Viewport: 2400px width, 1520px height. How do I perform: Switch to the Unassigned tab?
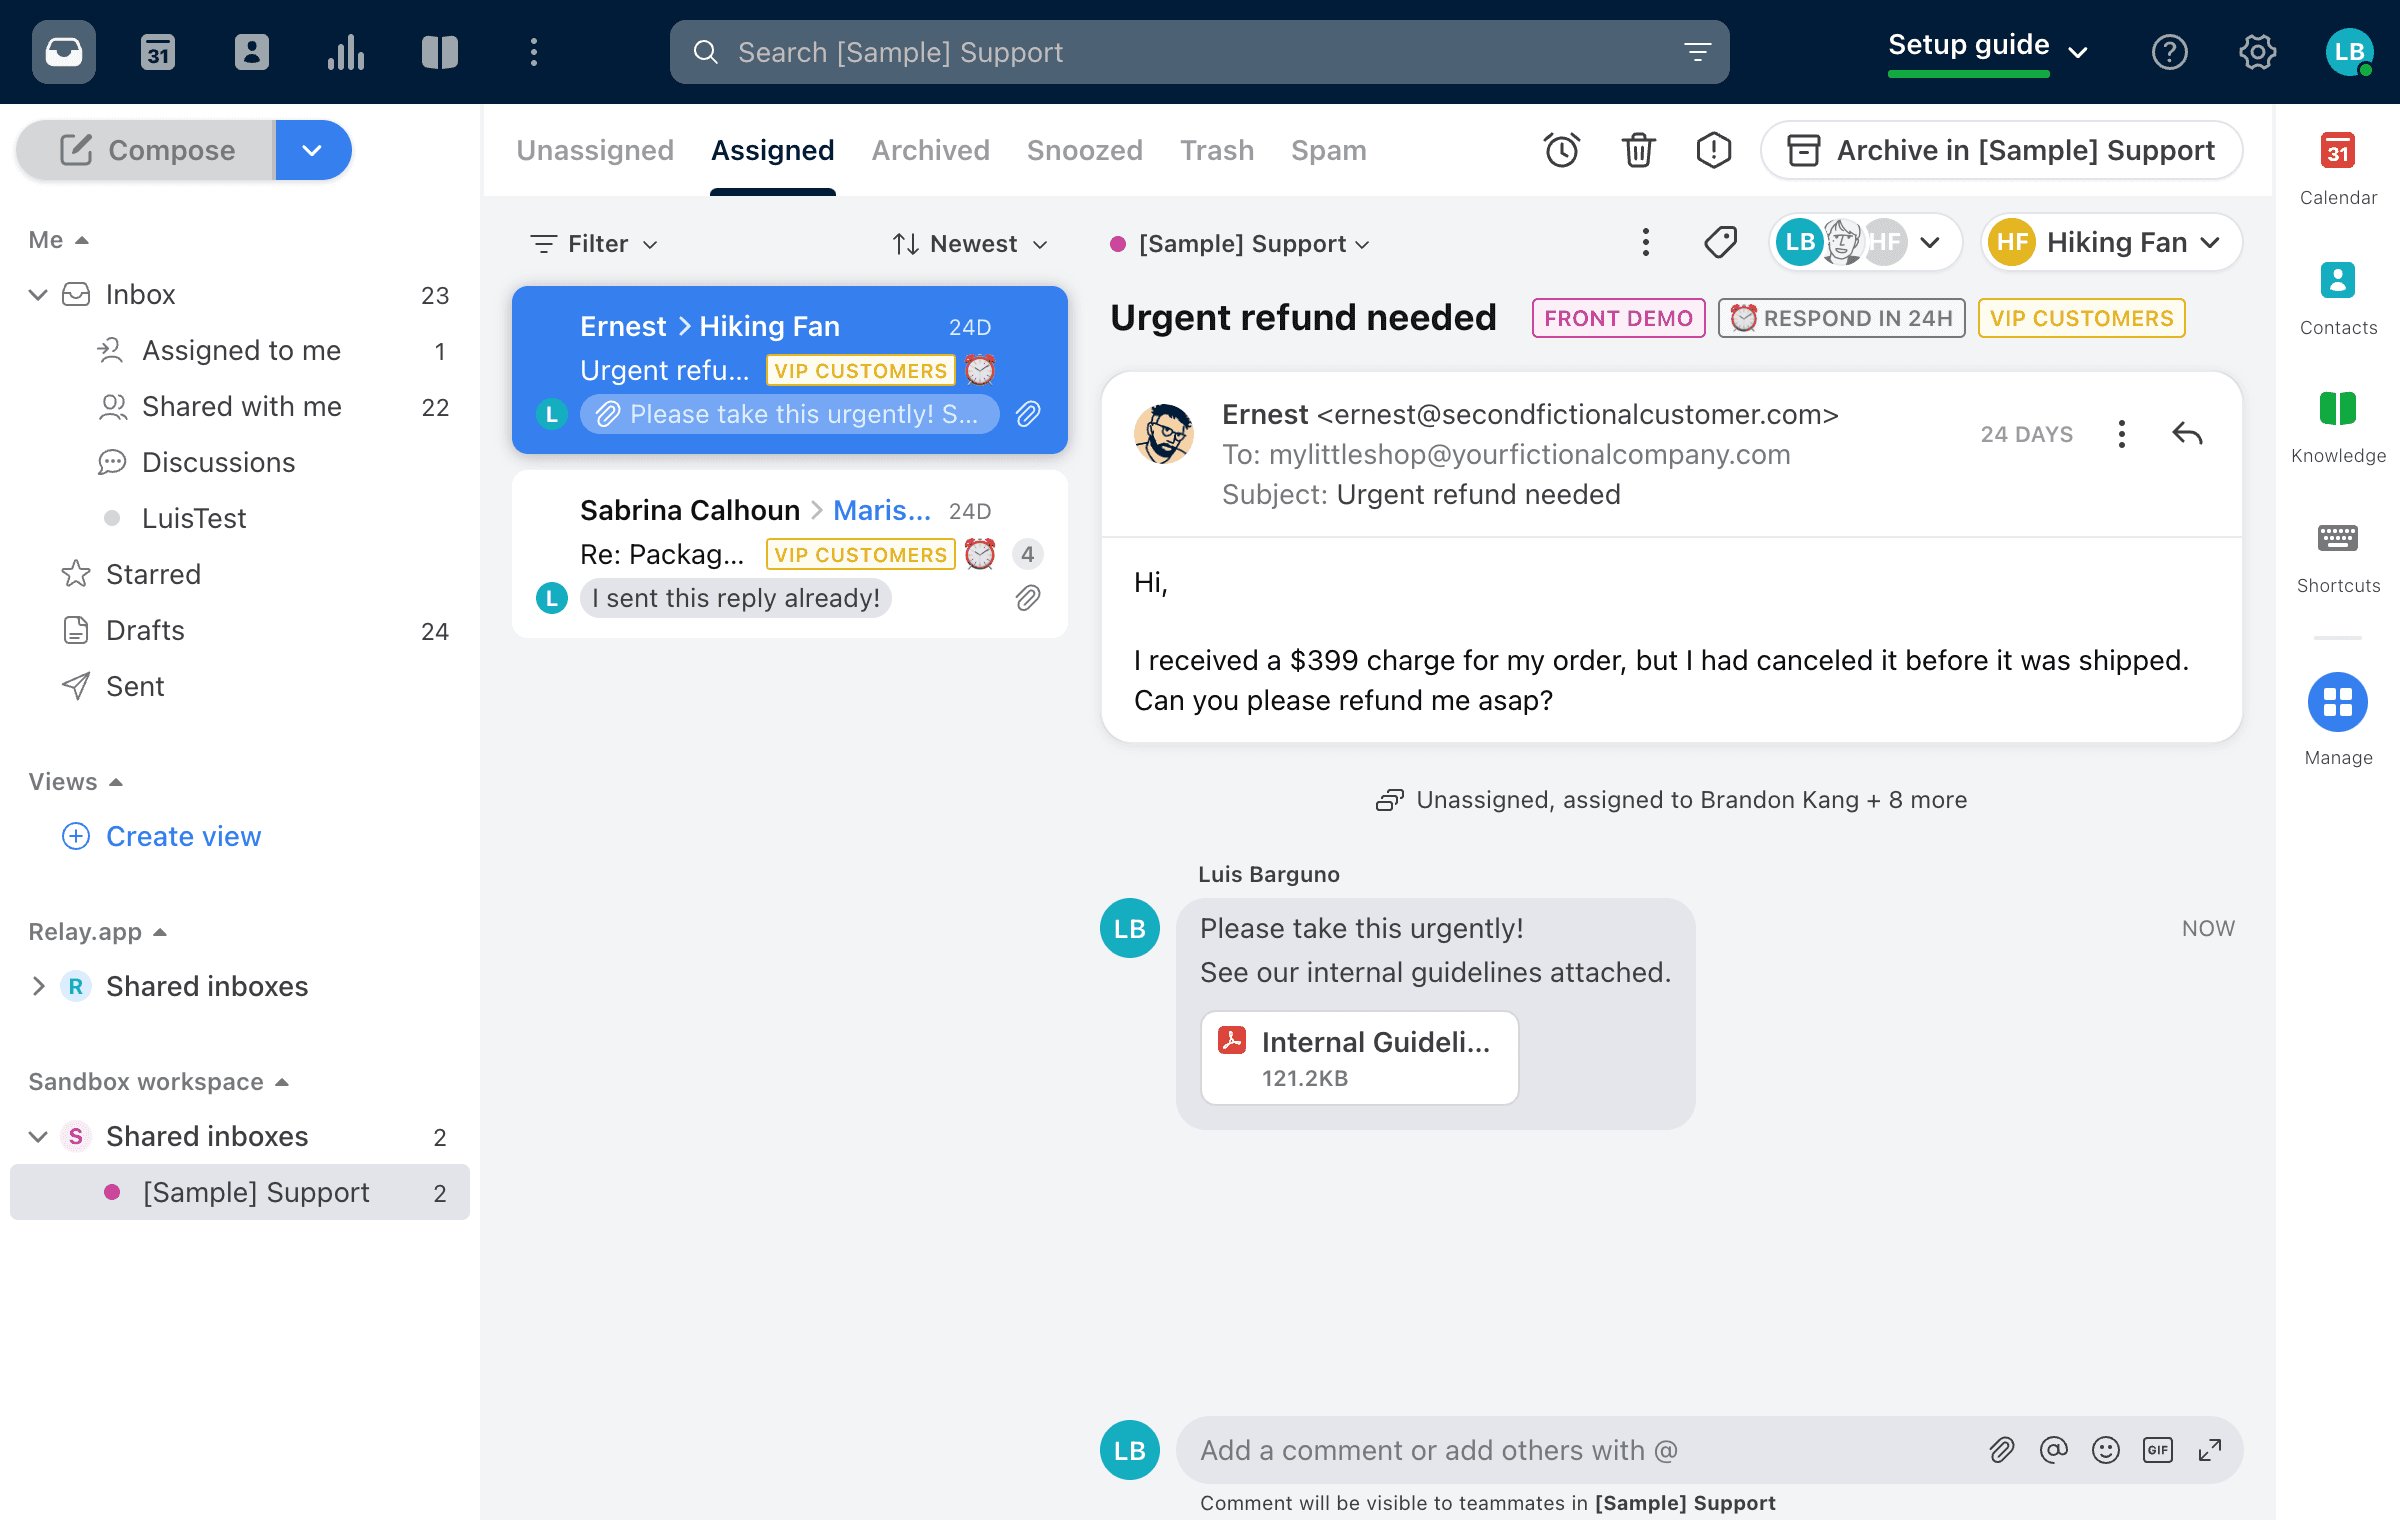pos(594,150)
